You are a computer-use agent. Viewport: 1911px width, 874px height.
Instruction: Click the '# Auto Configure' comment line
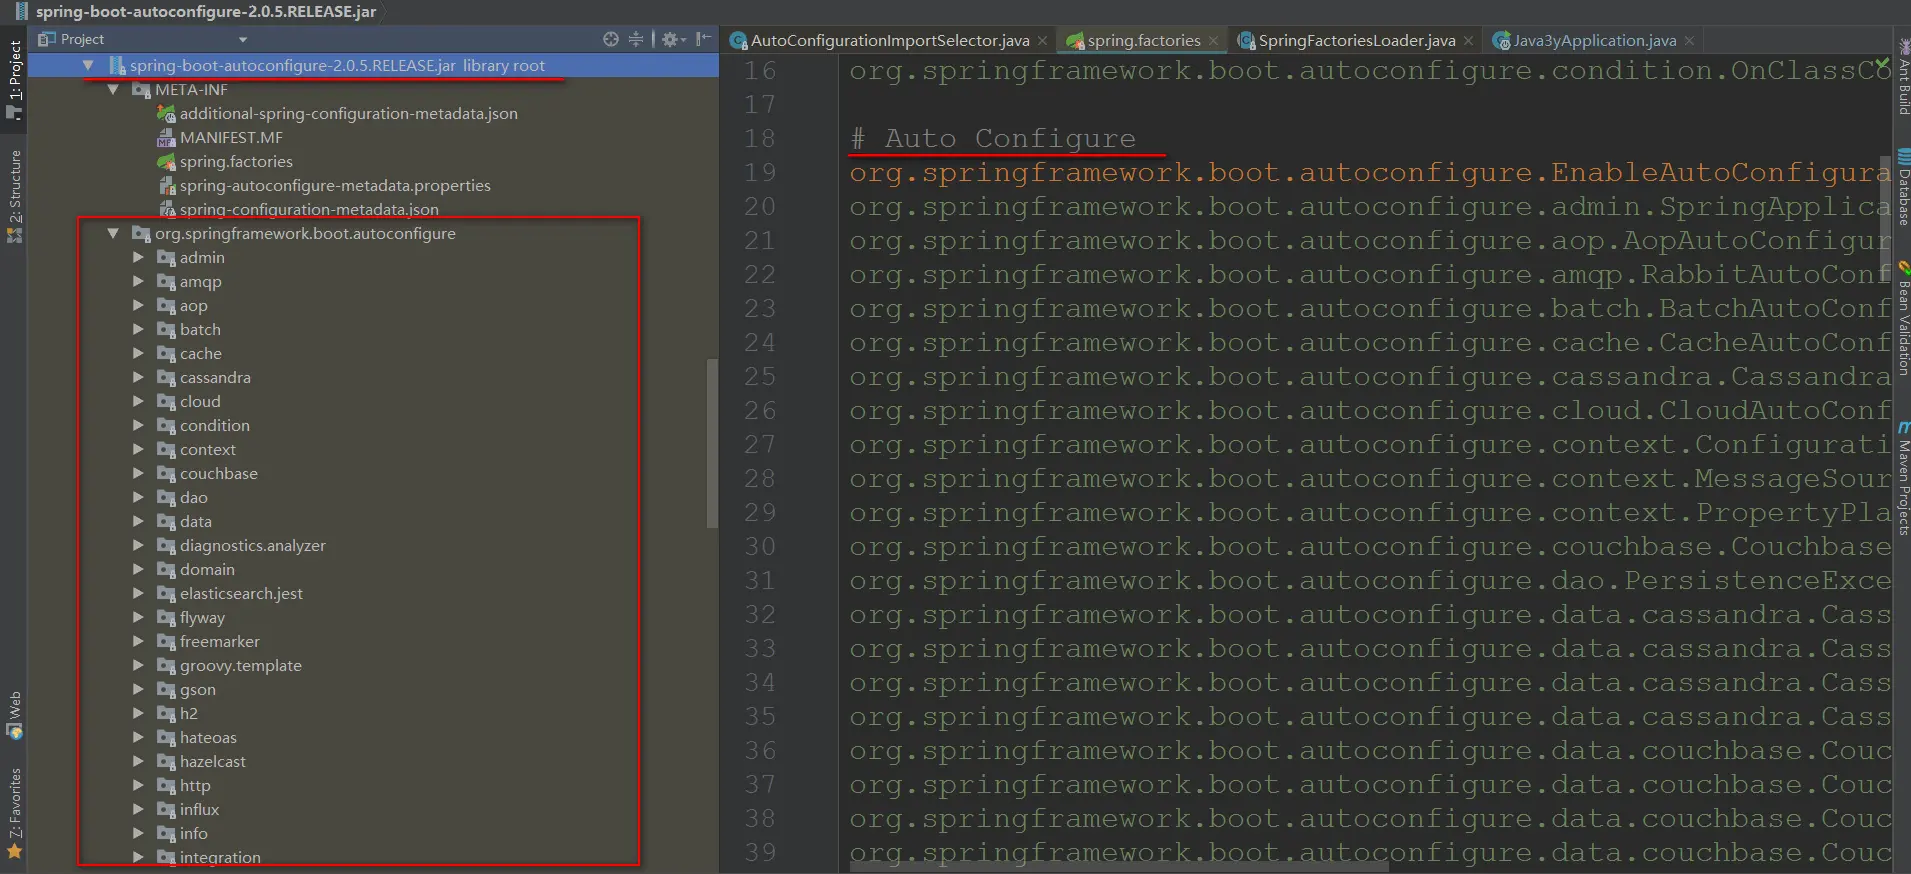point(993,138)
